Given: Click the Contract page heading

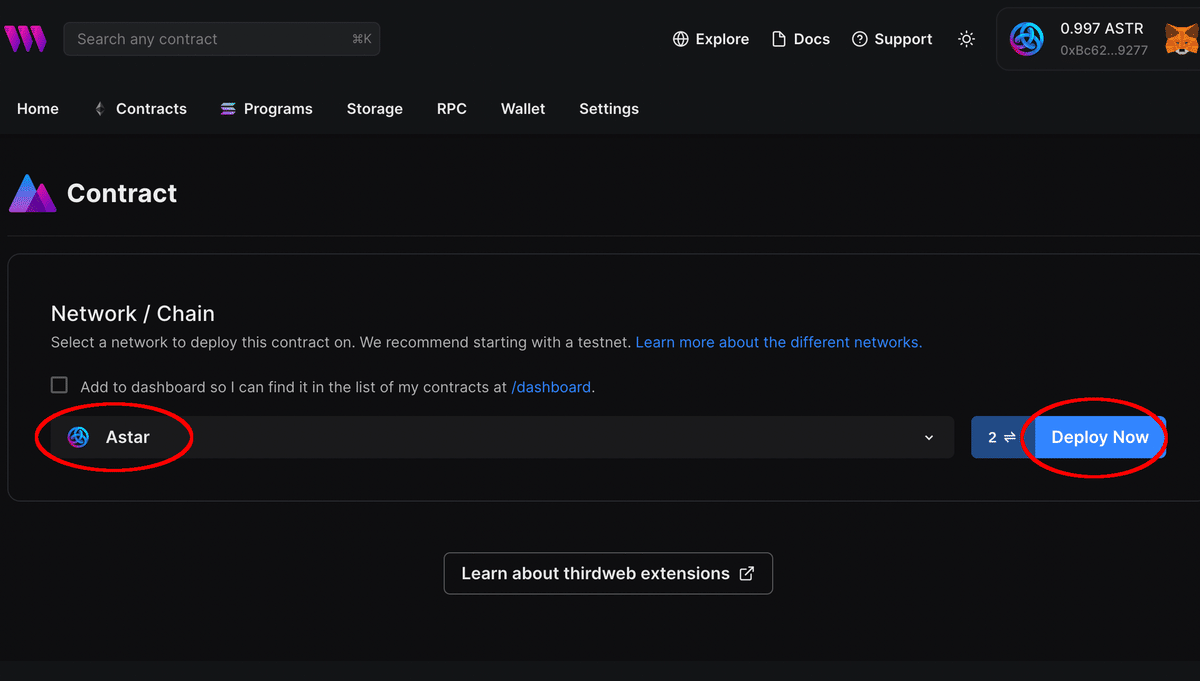Looking at the screenshot, I should click(x=122, y=193).
